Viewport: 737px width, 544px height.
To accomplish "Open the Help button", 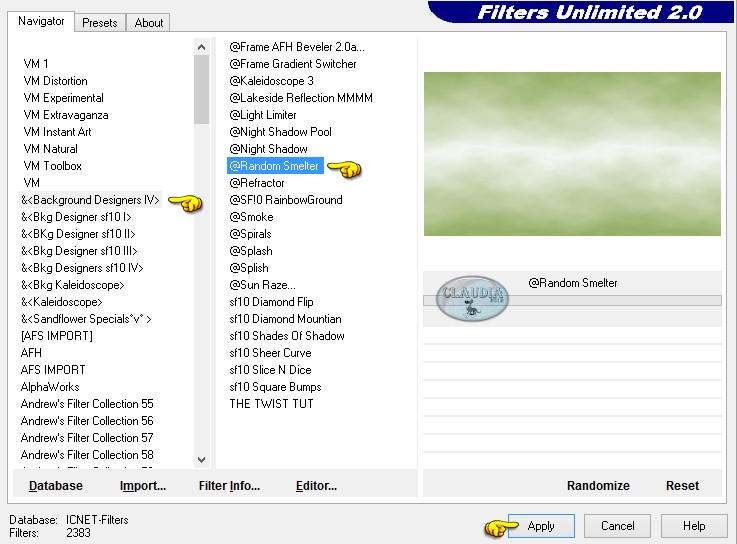I will coord(694,526).
